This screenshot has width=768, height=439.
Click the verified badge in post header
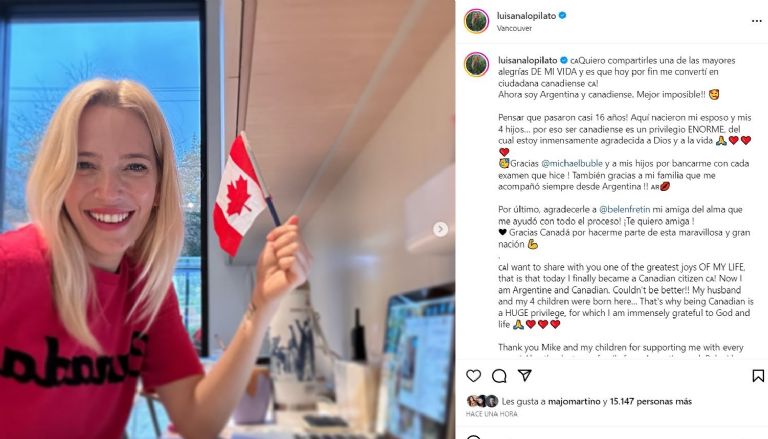pos(563,16)
